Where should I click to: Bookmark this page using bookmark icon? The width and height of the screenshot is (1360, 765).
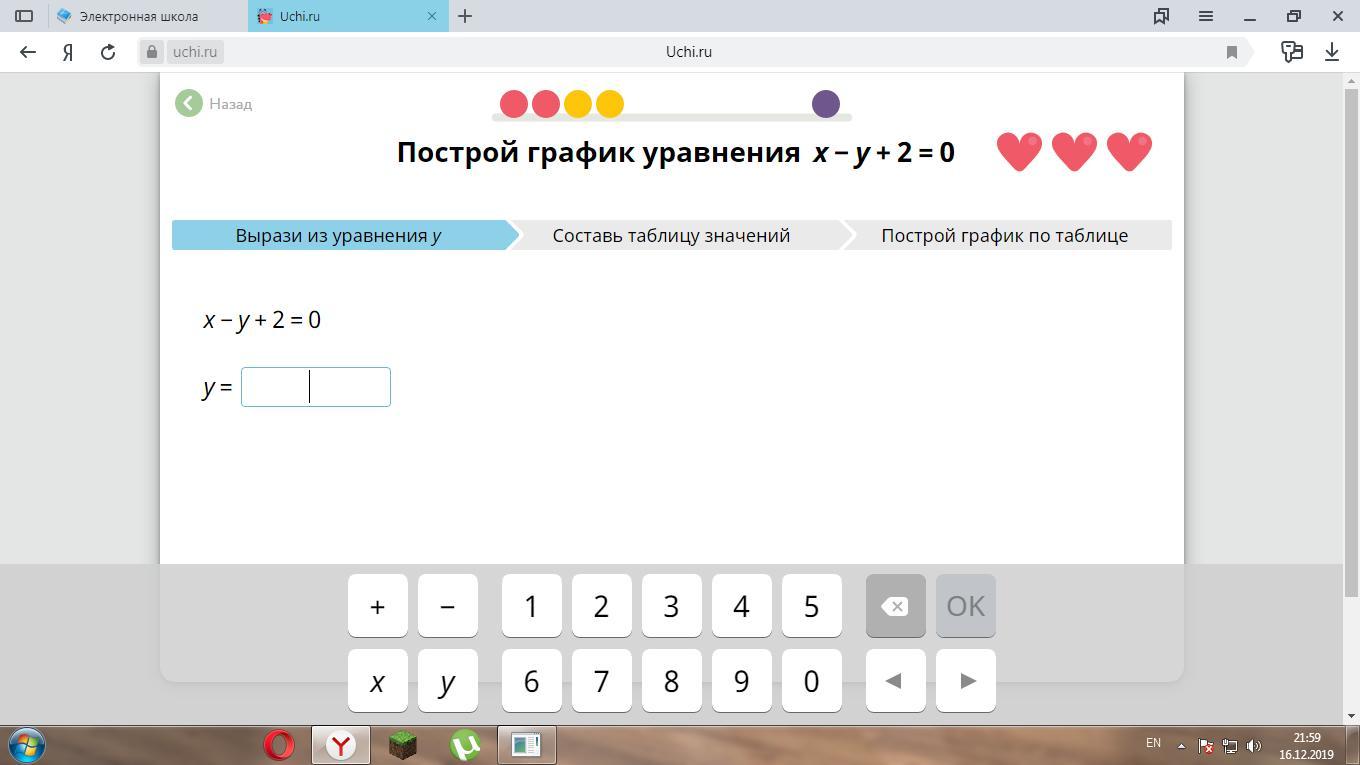point(1232,52)
